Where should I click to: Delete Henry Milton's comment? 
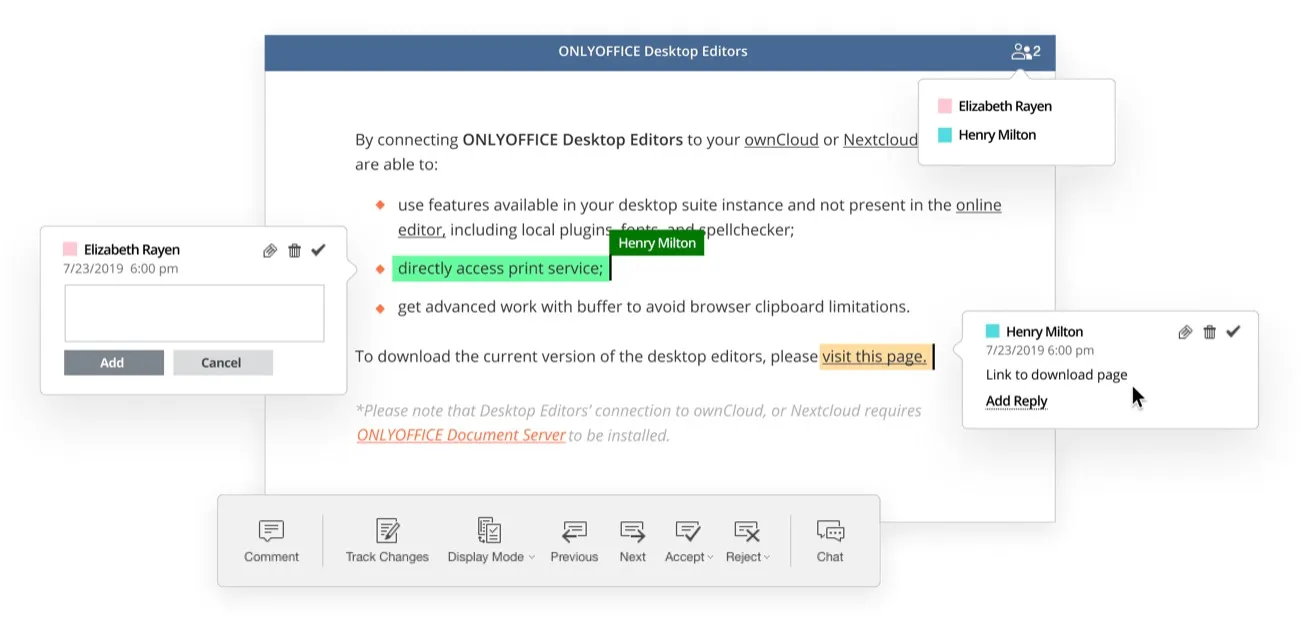coord(1210,331)
